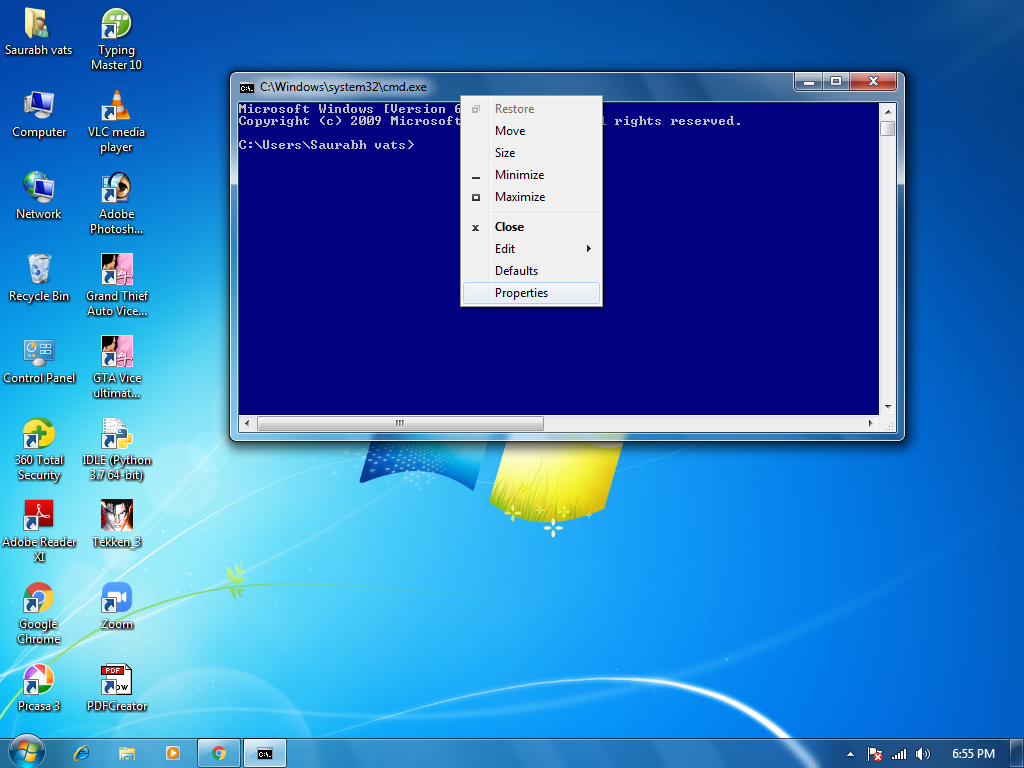The height and width of the screenshot is (768, 1024).
Task: Open the volume control in system tray
Action: [922, 753]
